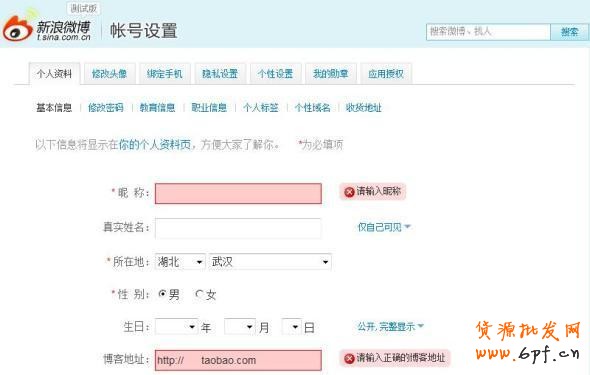Expand the 仅自己可见 visibility option
The image size is (590, 375).
(x=384, y=227)
